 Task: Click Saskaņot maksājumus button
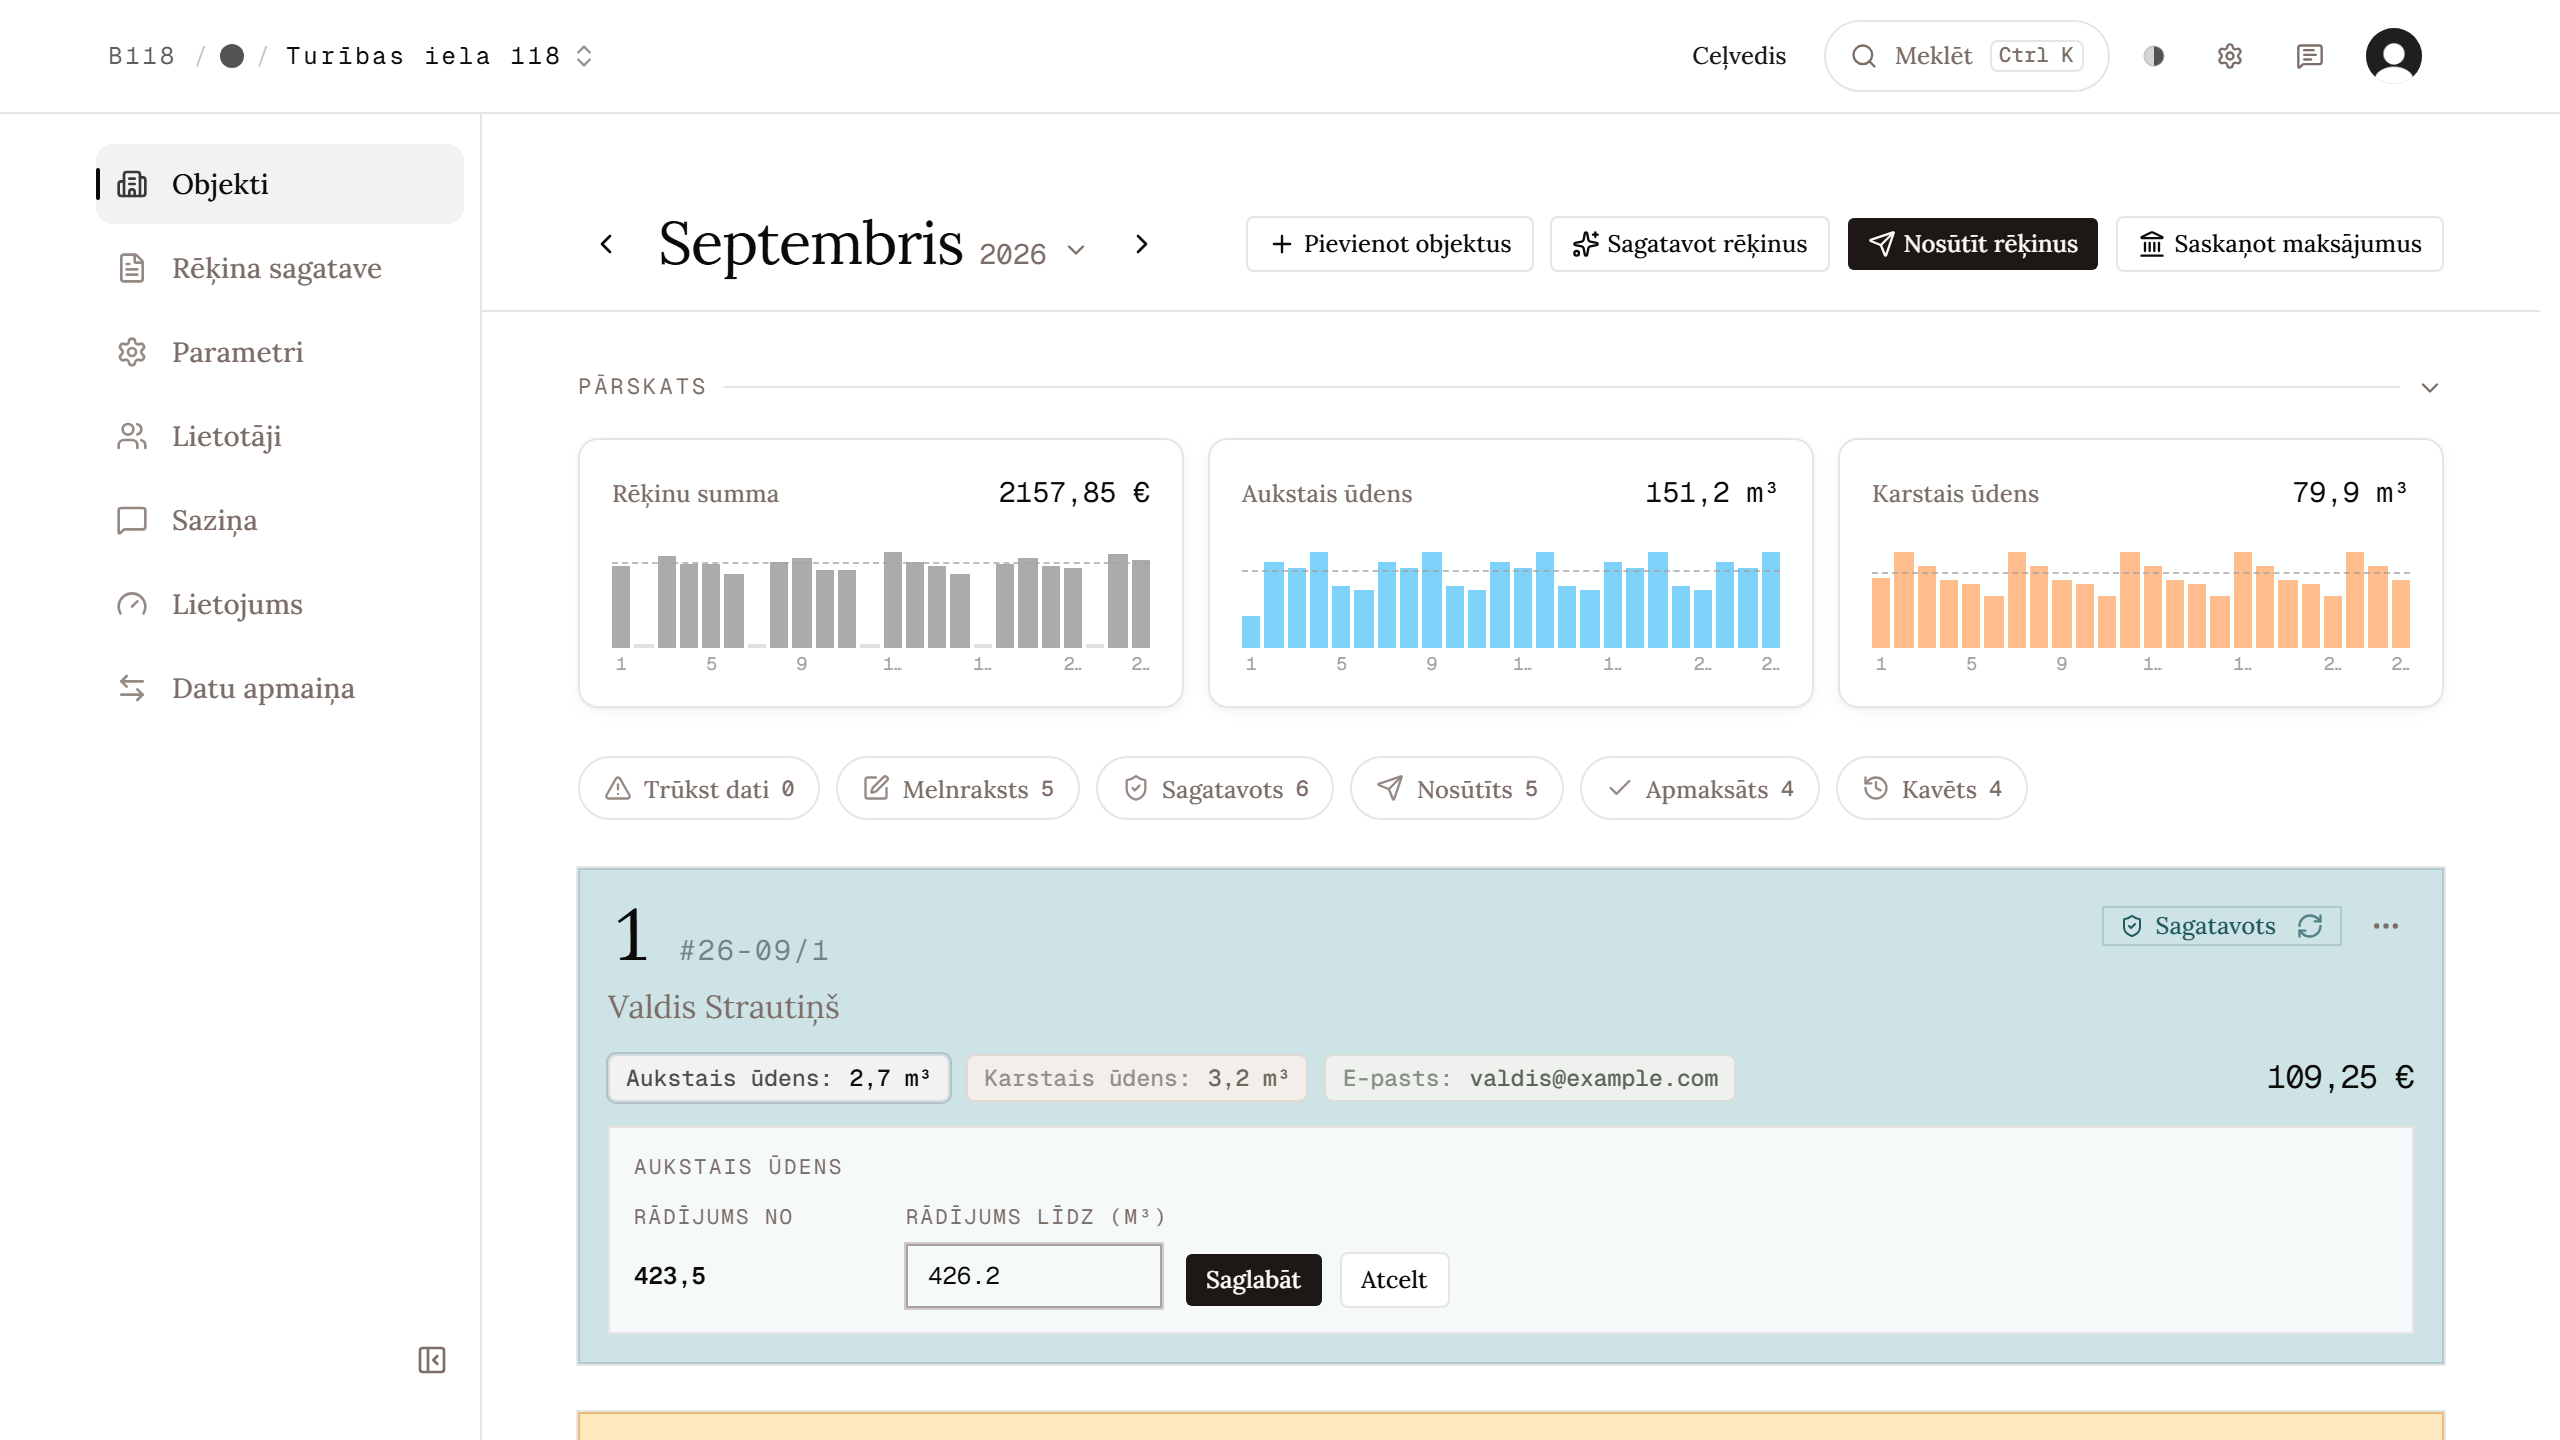click(x=2280, y=244)
